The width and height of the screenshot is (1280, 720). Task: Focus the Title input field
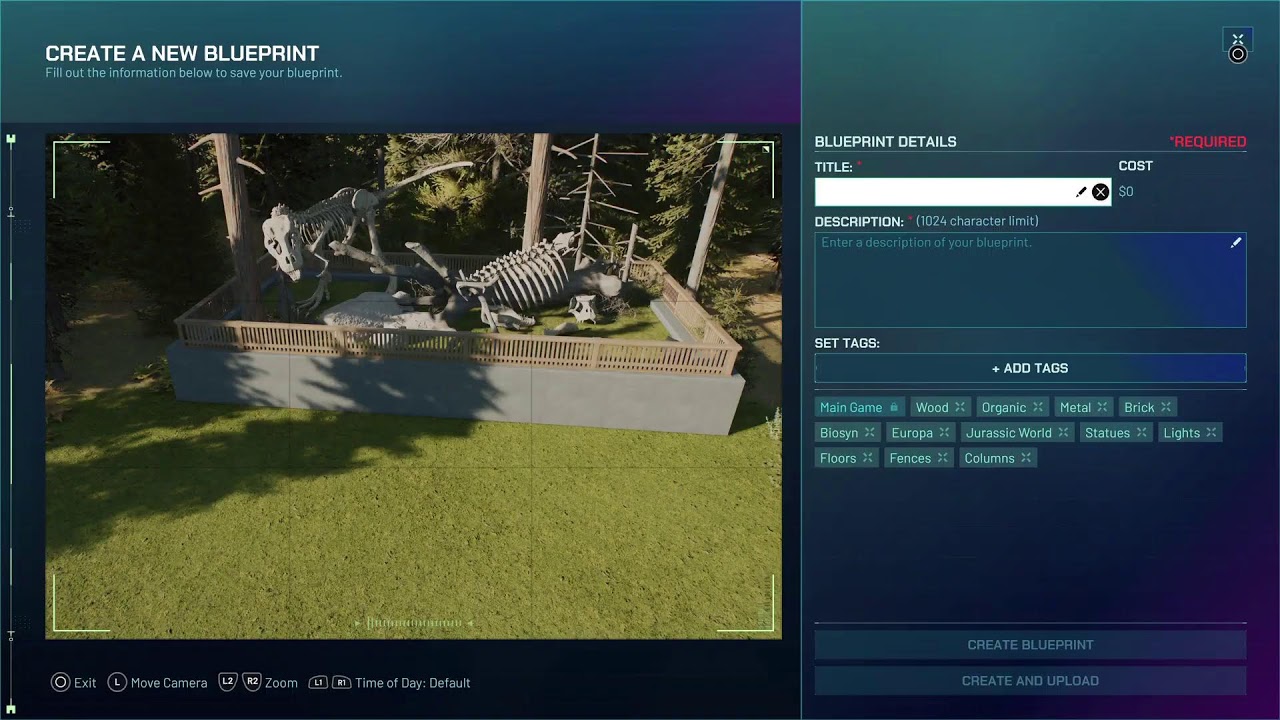pos(962,192)
